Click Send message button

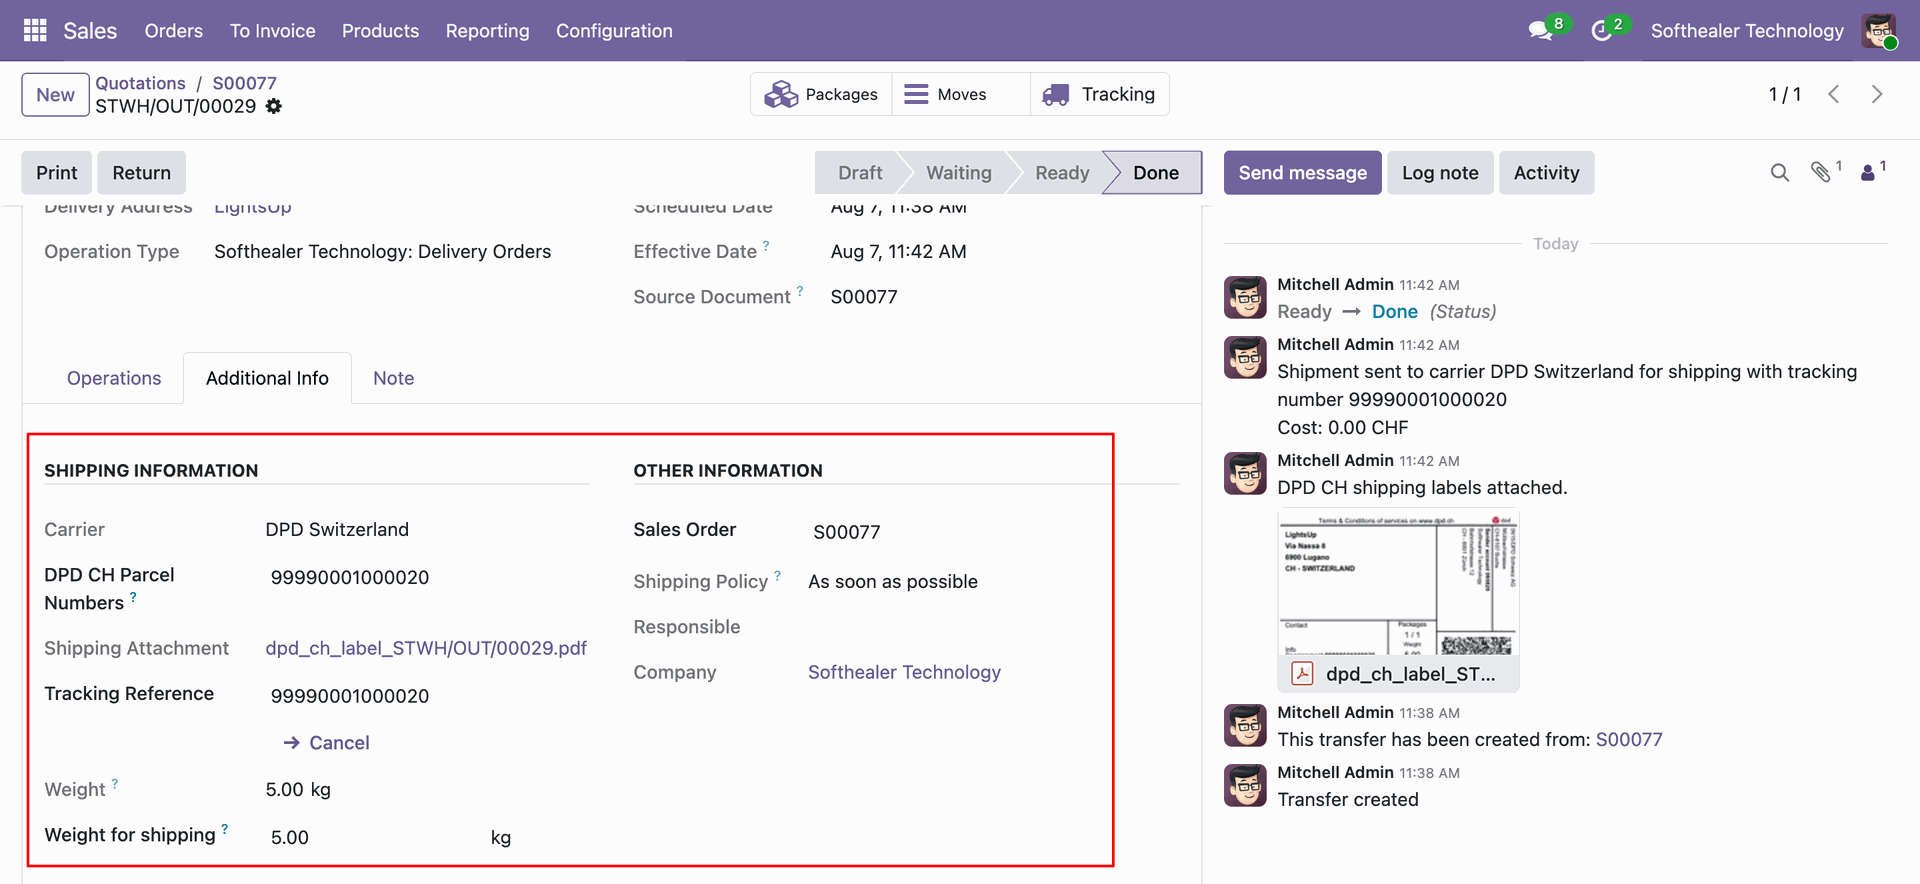point(1303,173)
